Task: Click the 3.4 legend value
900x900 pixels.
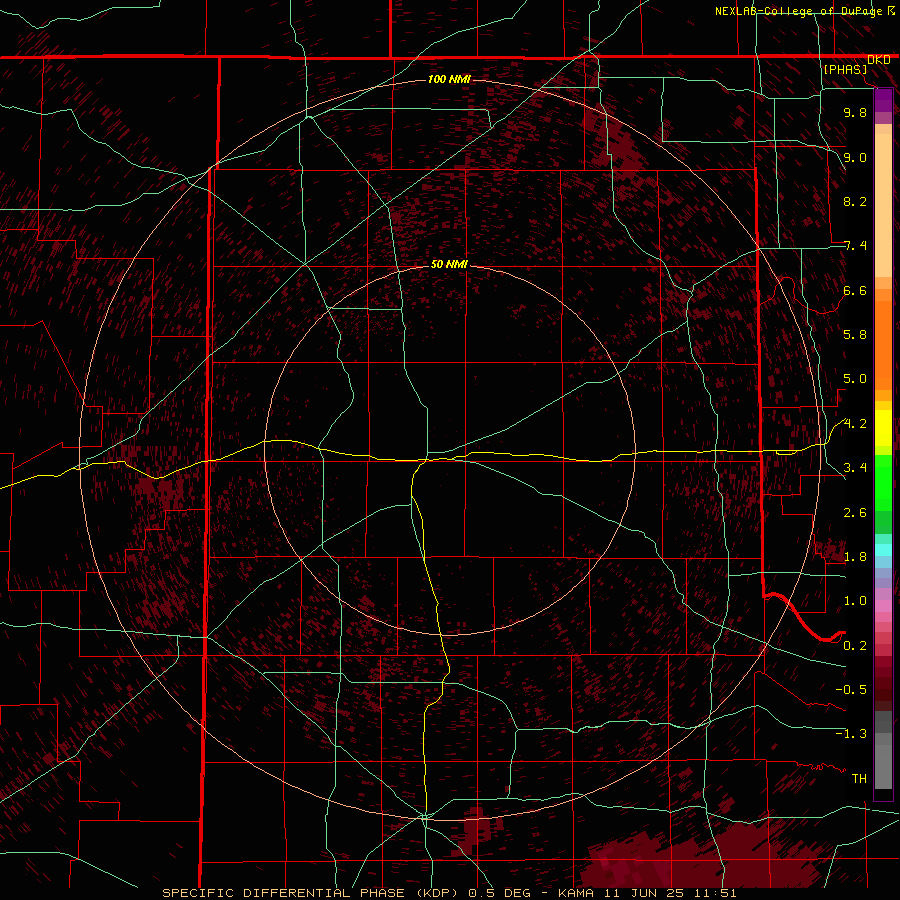Action: 855,468
